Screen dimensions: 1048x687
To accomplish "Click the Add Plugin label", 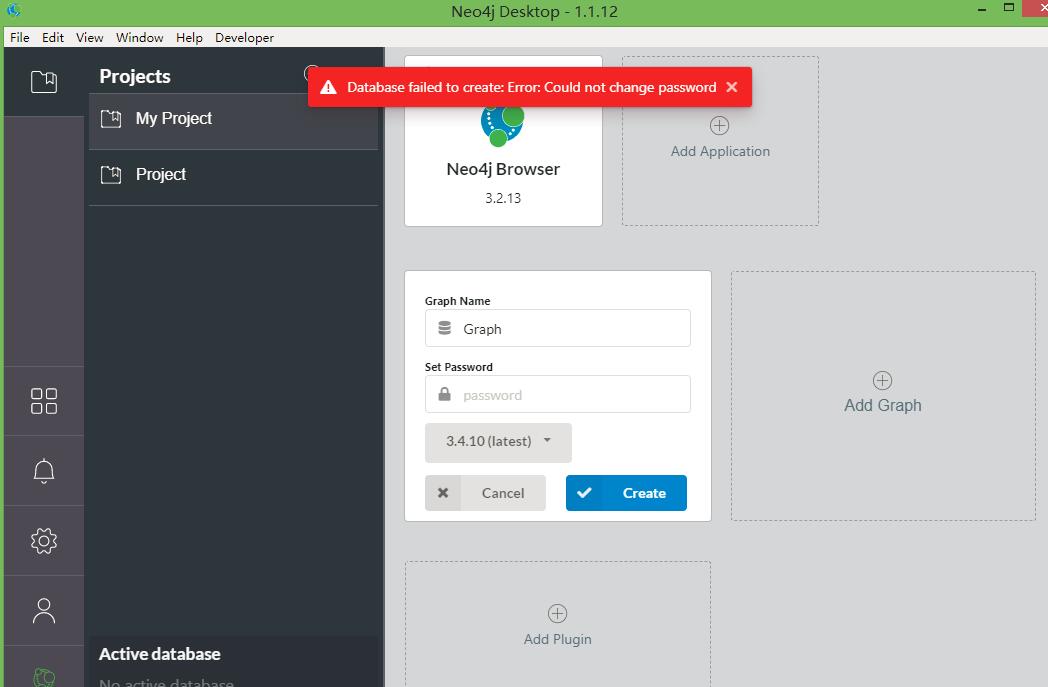I will [x=557, y=639].
